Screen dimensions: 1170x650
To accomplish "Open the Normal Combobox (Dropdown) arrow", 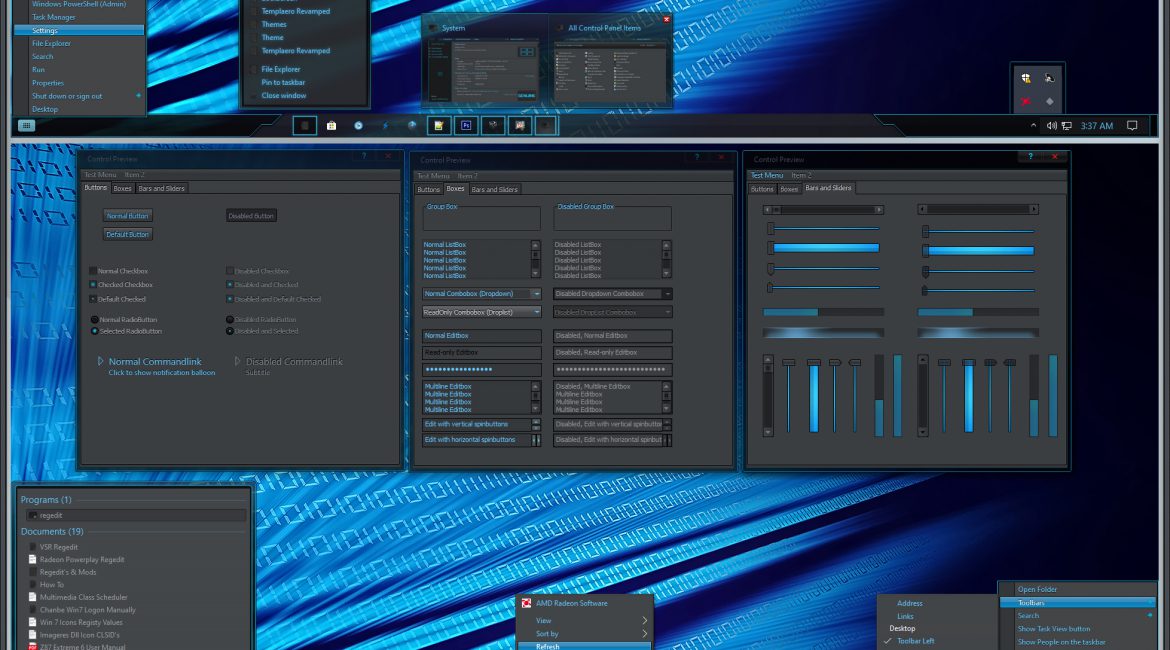I will click(x=536, y=294).
